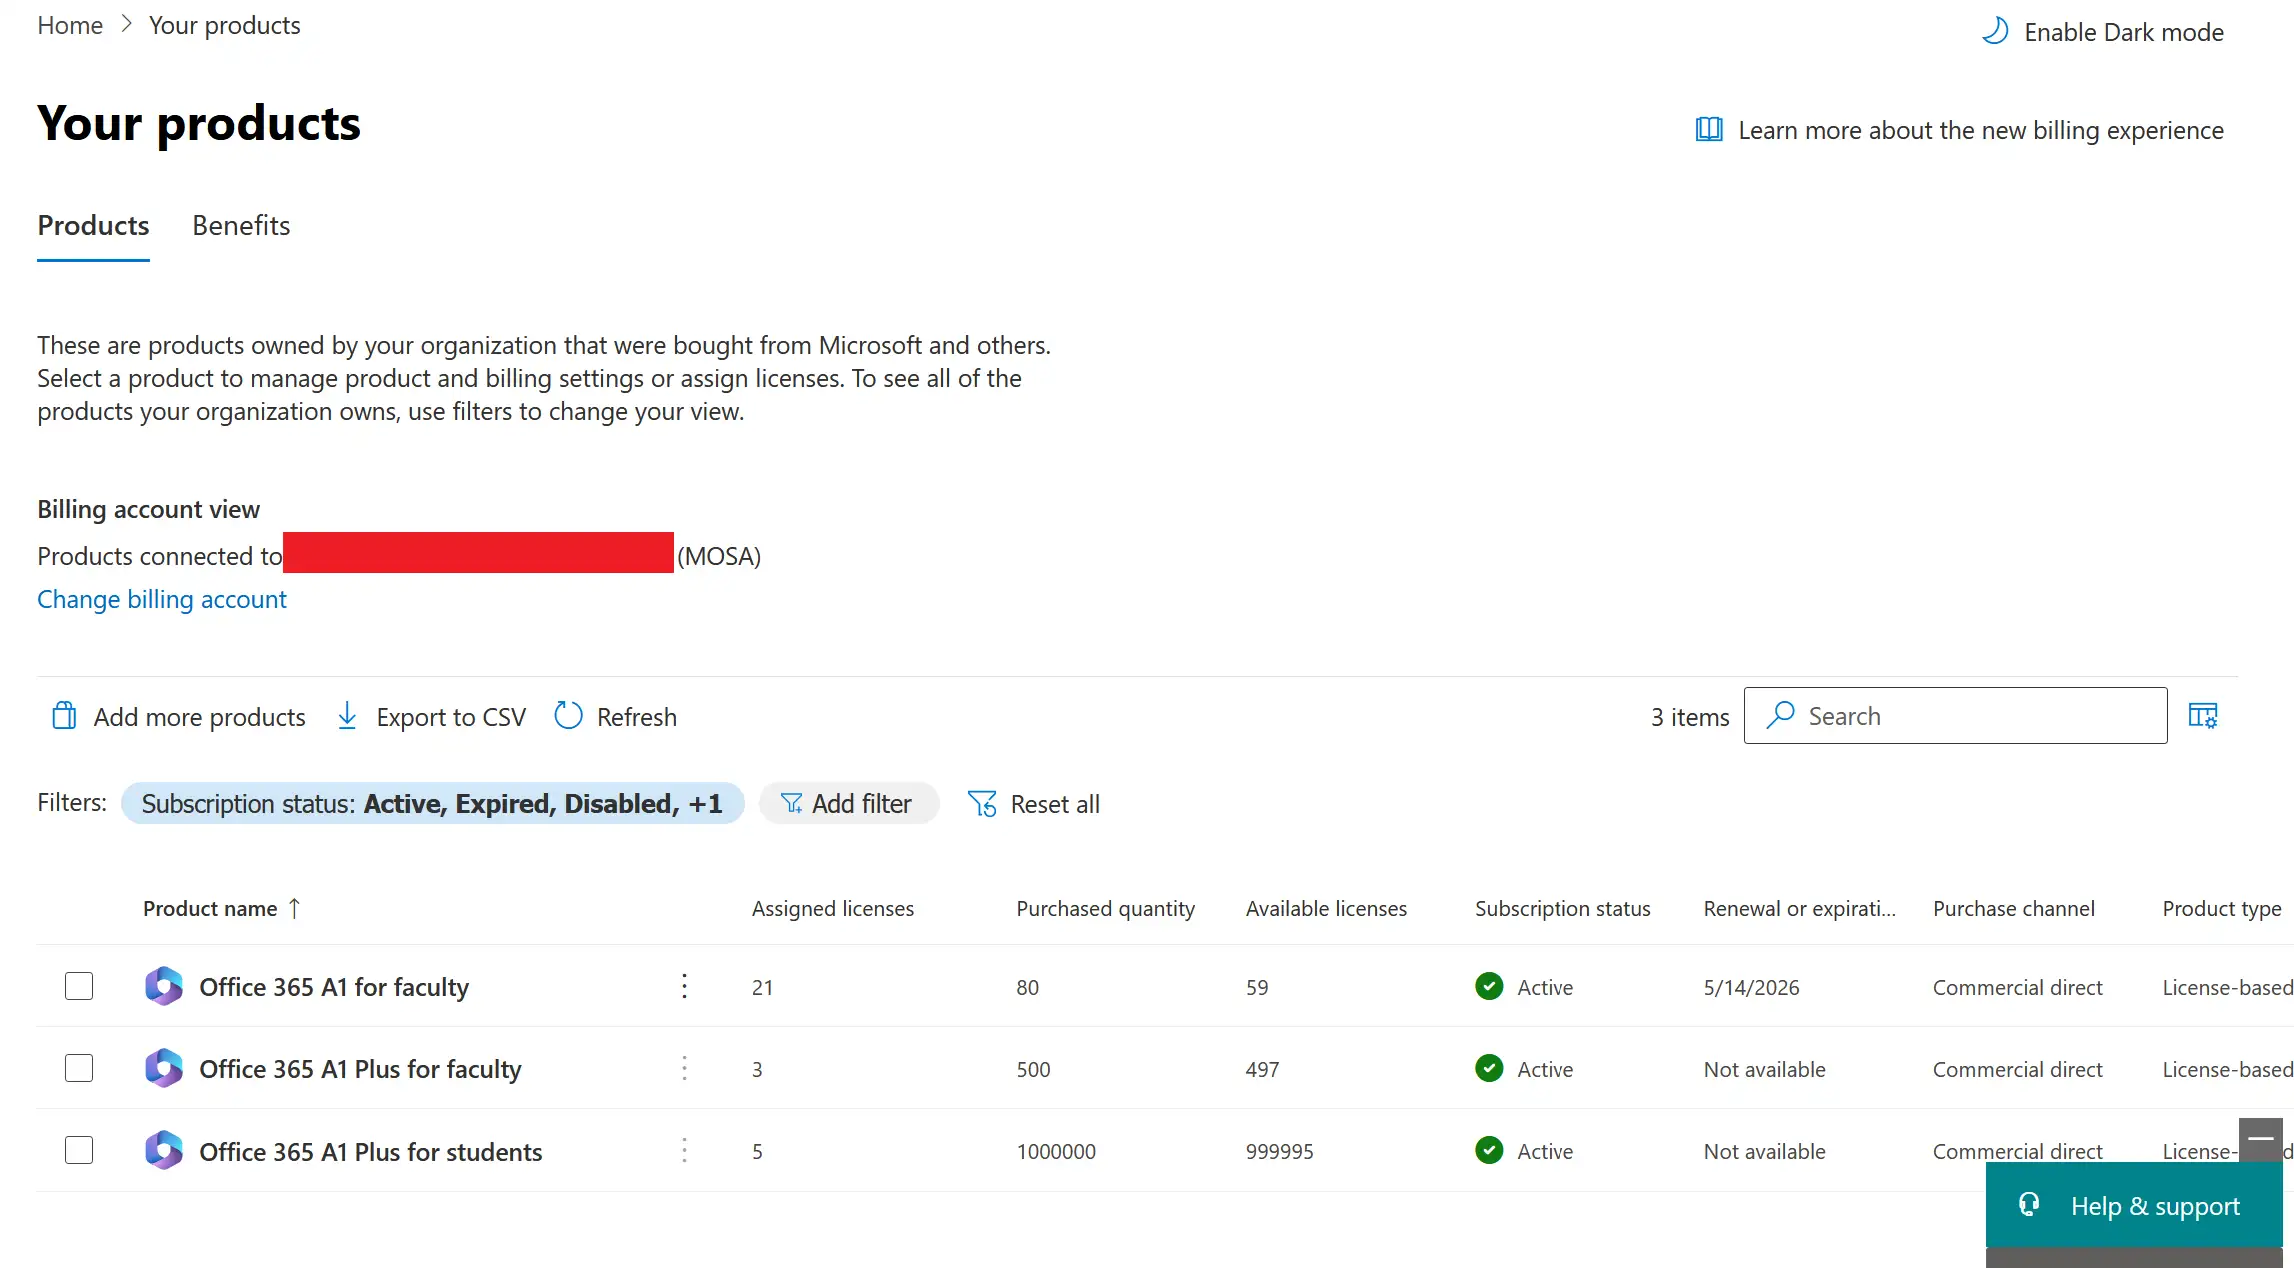
Task: Go to Home in the breadcrumb
Action: 70,25
